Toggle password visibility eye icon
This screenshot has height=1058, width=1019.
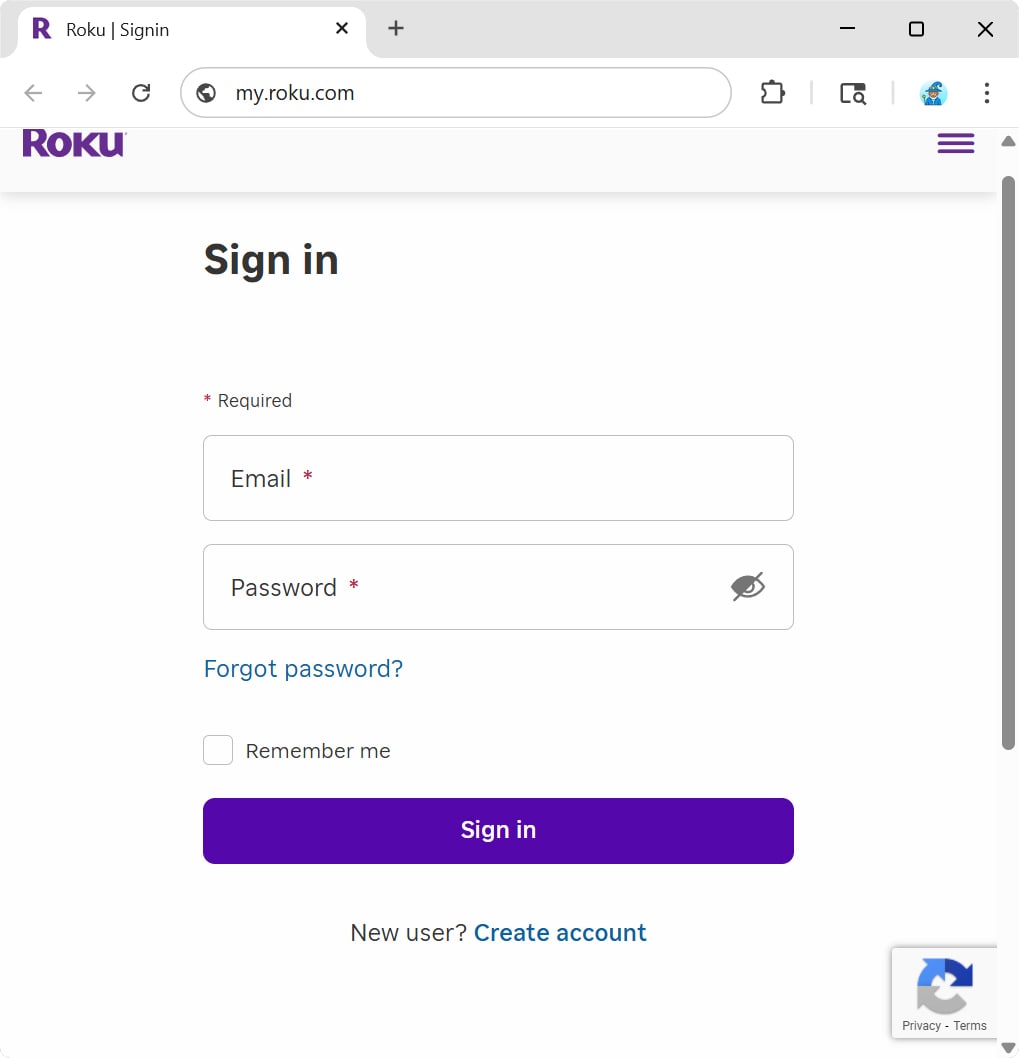(x=747, y=587)
